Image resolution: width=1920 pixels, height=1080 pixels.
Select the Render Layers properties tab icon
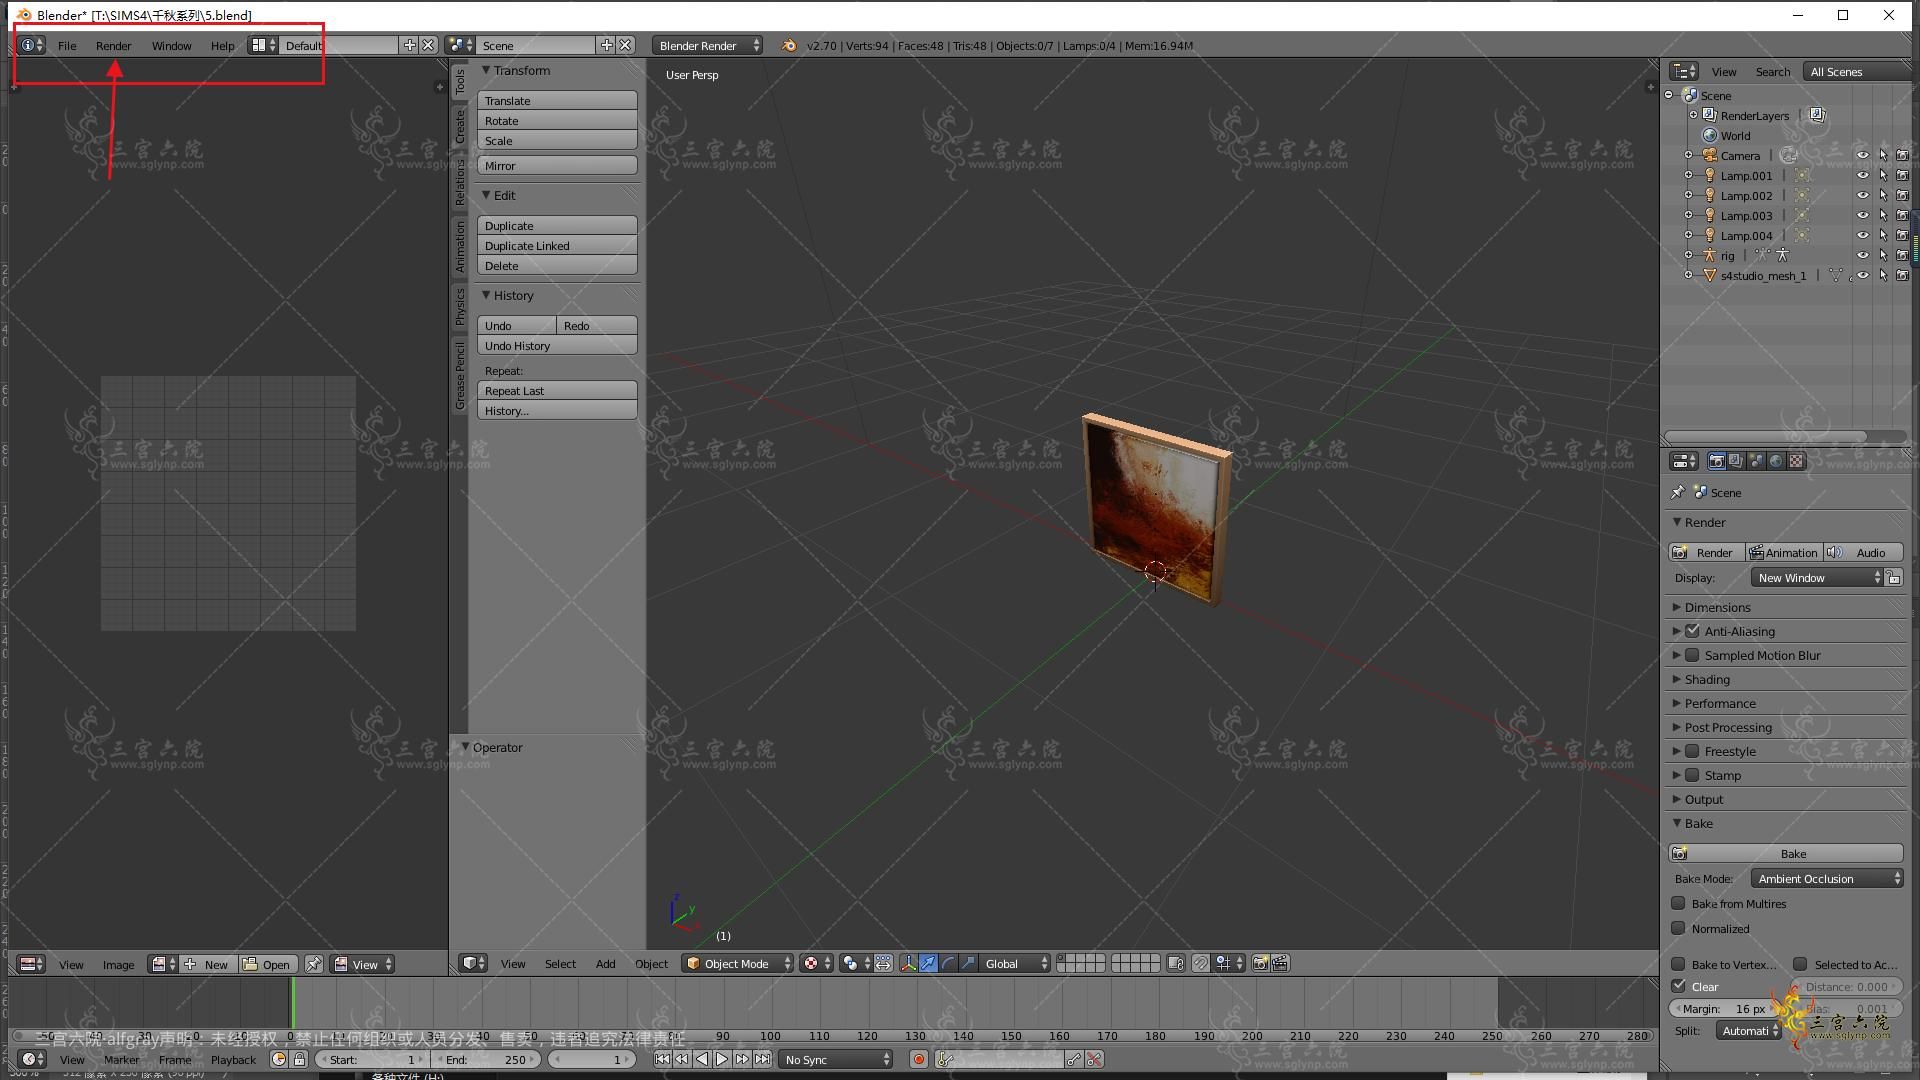point(1736,461)
